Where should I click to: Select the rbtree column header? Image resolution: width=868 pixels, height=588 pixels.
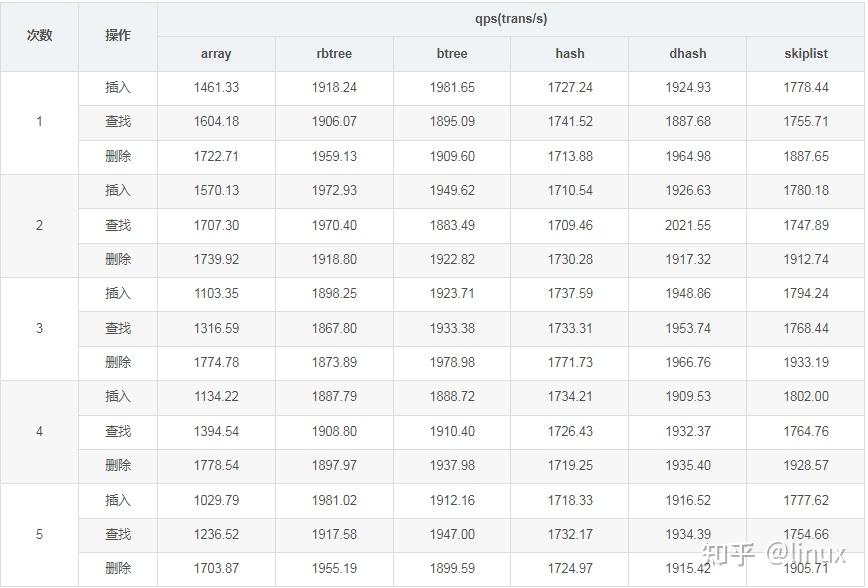pos(334,54)
